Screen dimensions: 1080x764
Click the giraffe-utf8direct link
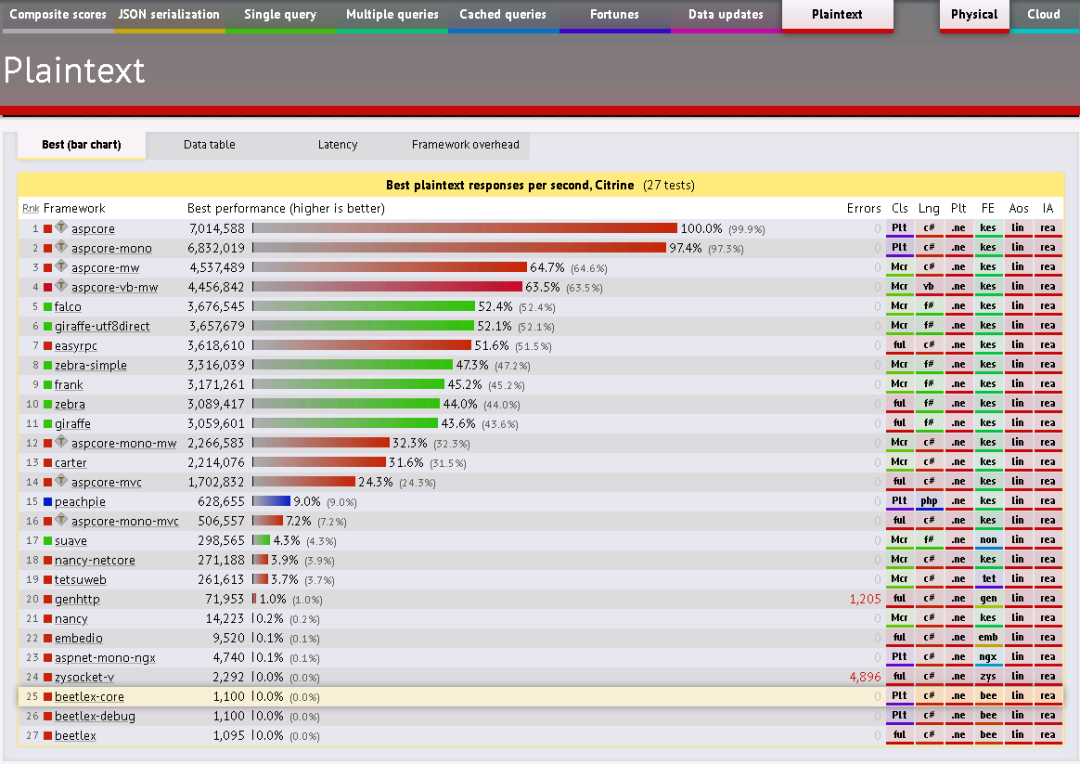(x=102, y=327)
